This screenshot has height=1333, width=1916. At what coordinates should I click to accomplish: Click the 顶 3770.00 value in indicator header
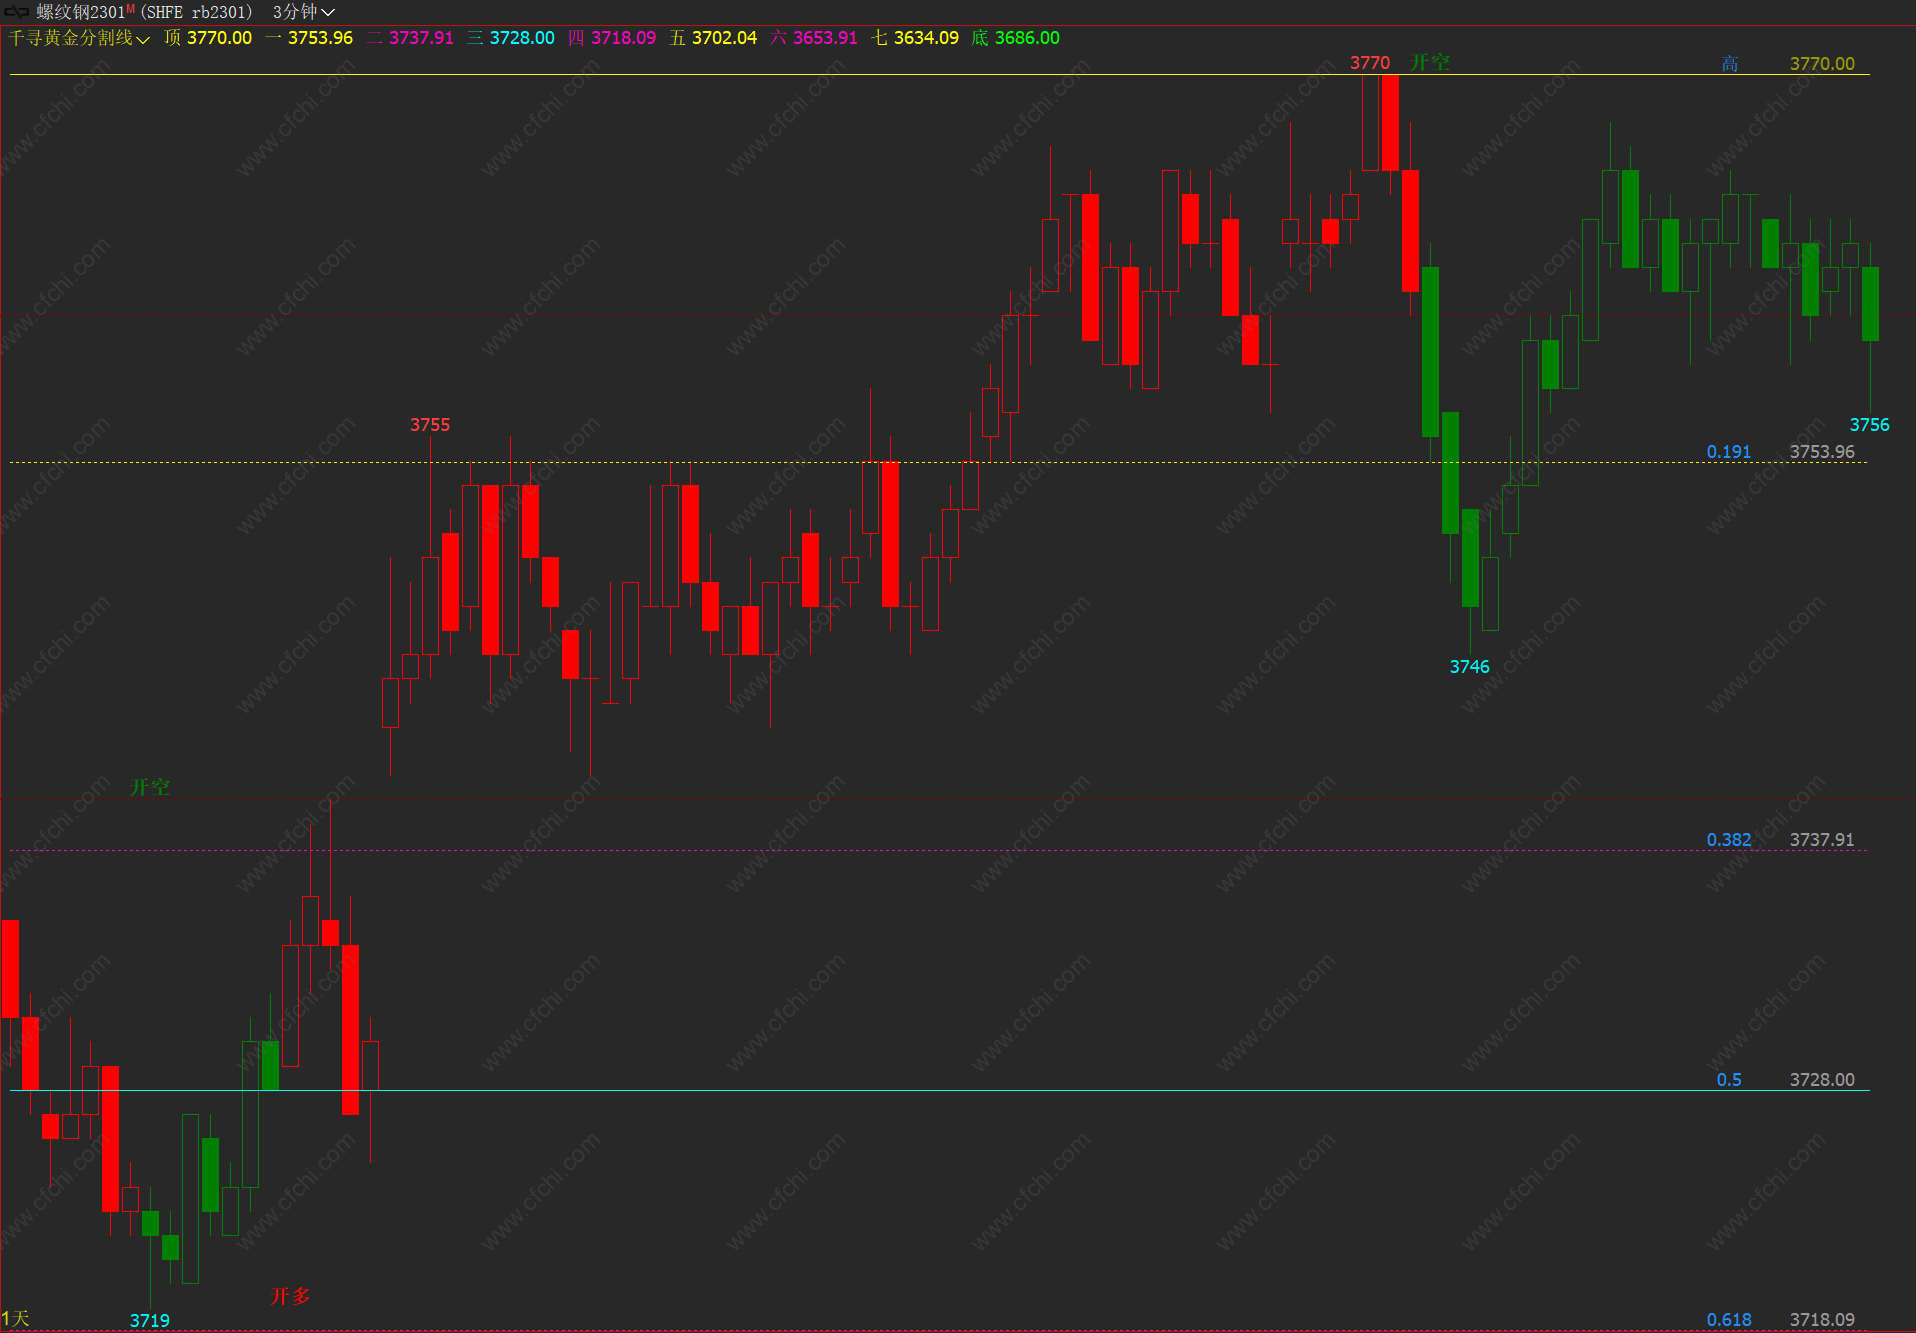tap(208, 38)
